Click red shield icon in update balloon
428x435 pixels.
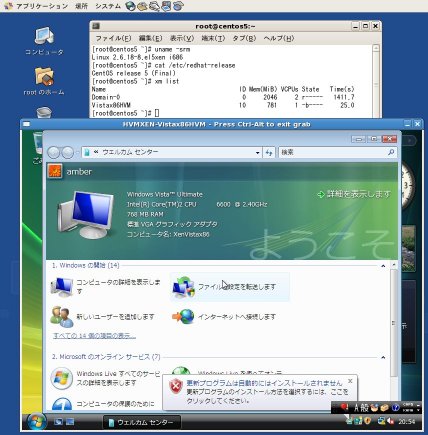pos(175,387)
